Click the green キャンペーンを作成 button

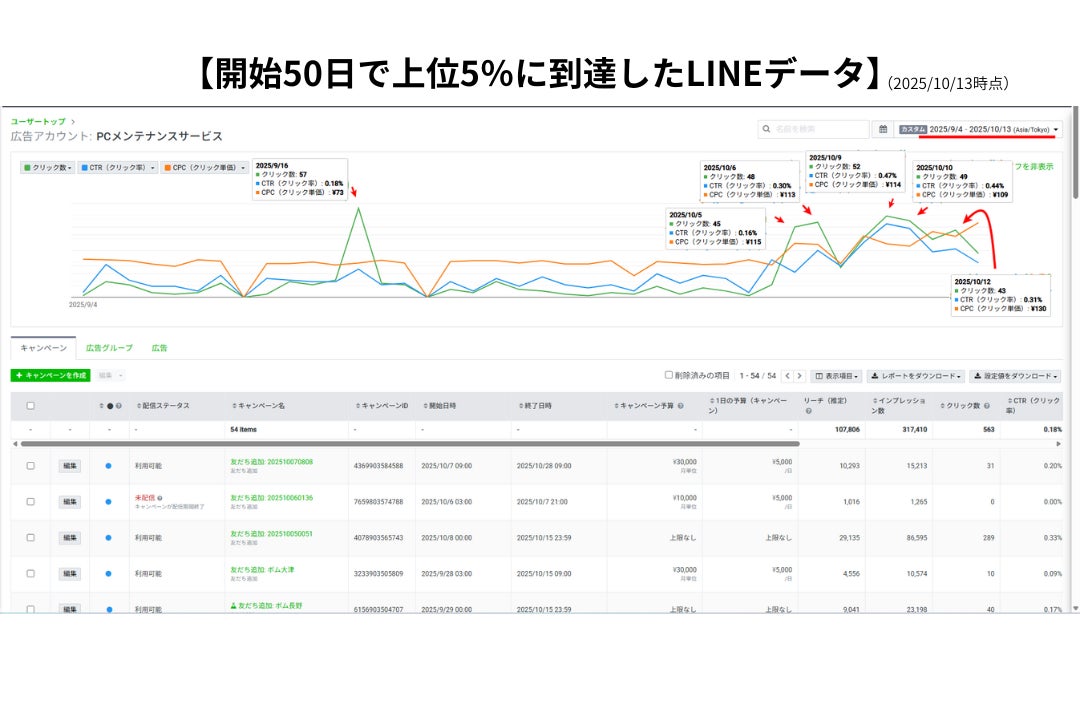(50, 375)
